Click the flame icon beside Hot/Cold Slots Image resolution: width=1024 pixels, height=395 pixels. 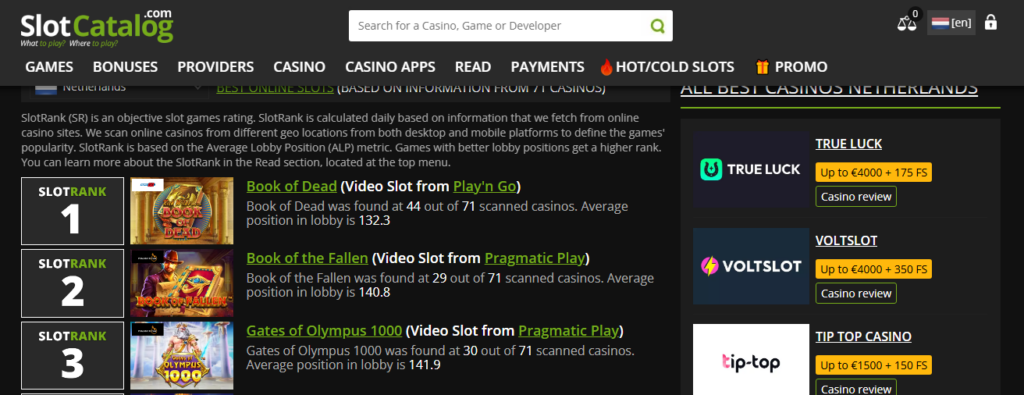pyautogui.click(x=607, y=67)
